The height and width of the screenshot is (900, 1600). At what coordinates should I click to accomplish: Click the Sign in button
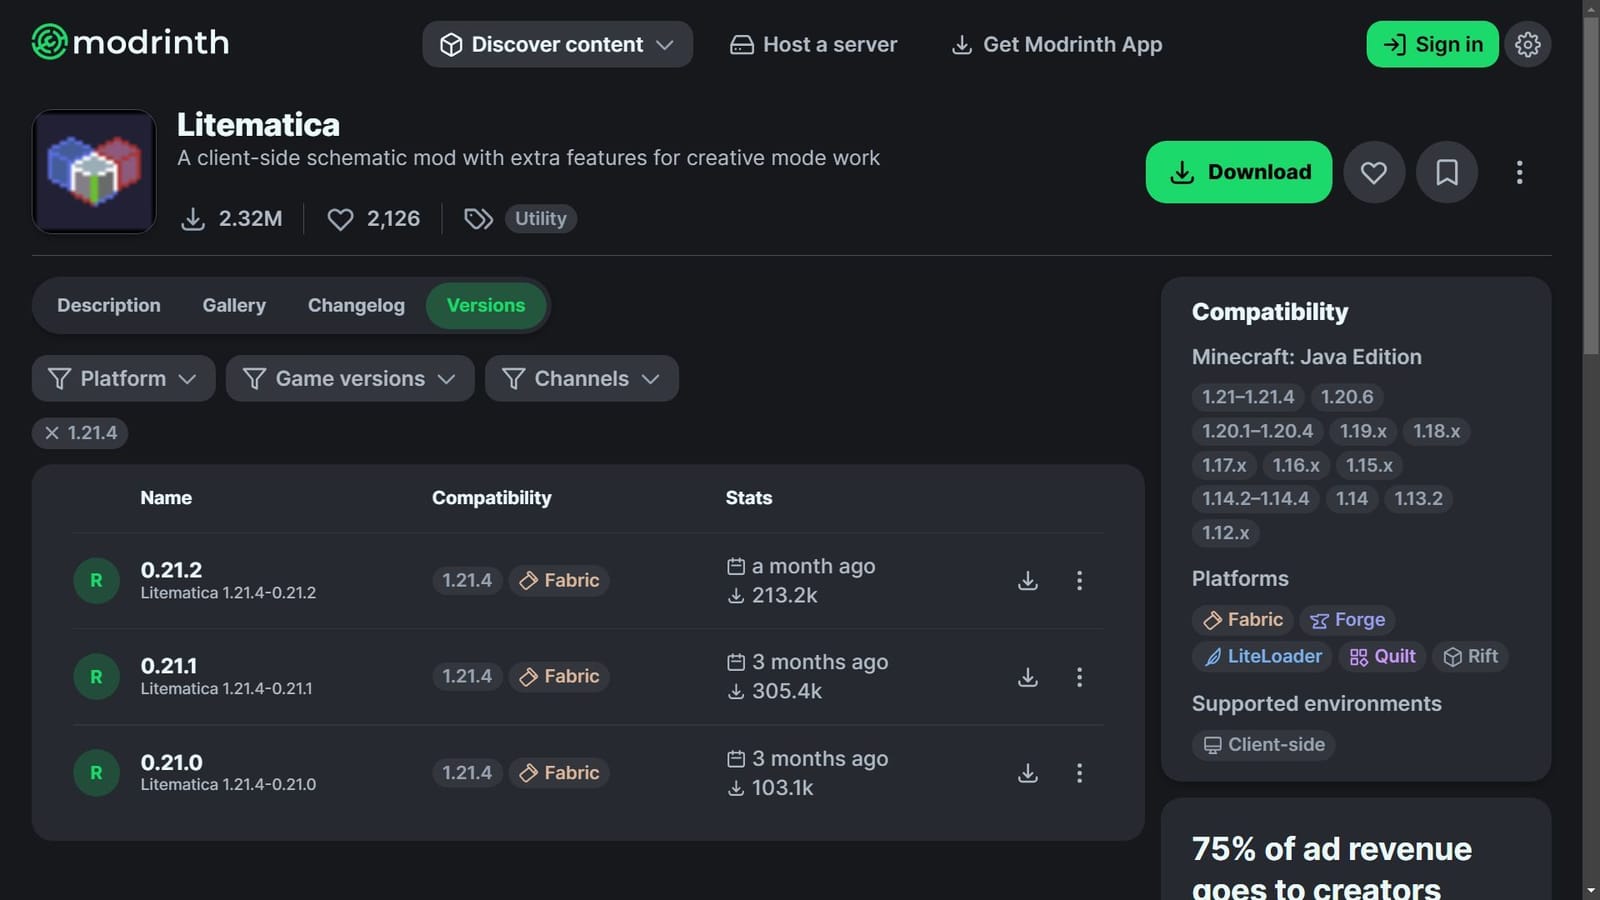(x=1432, y=45)
